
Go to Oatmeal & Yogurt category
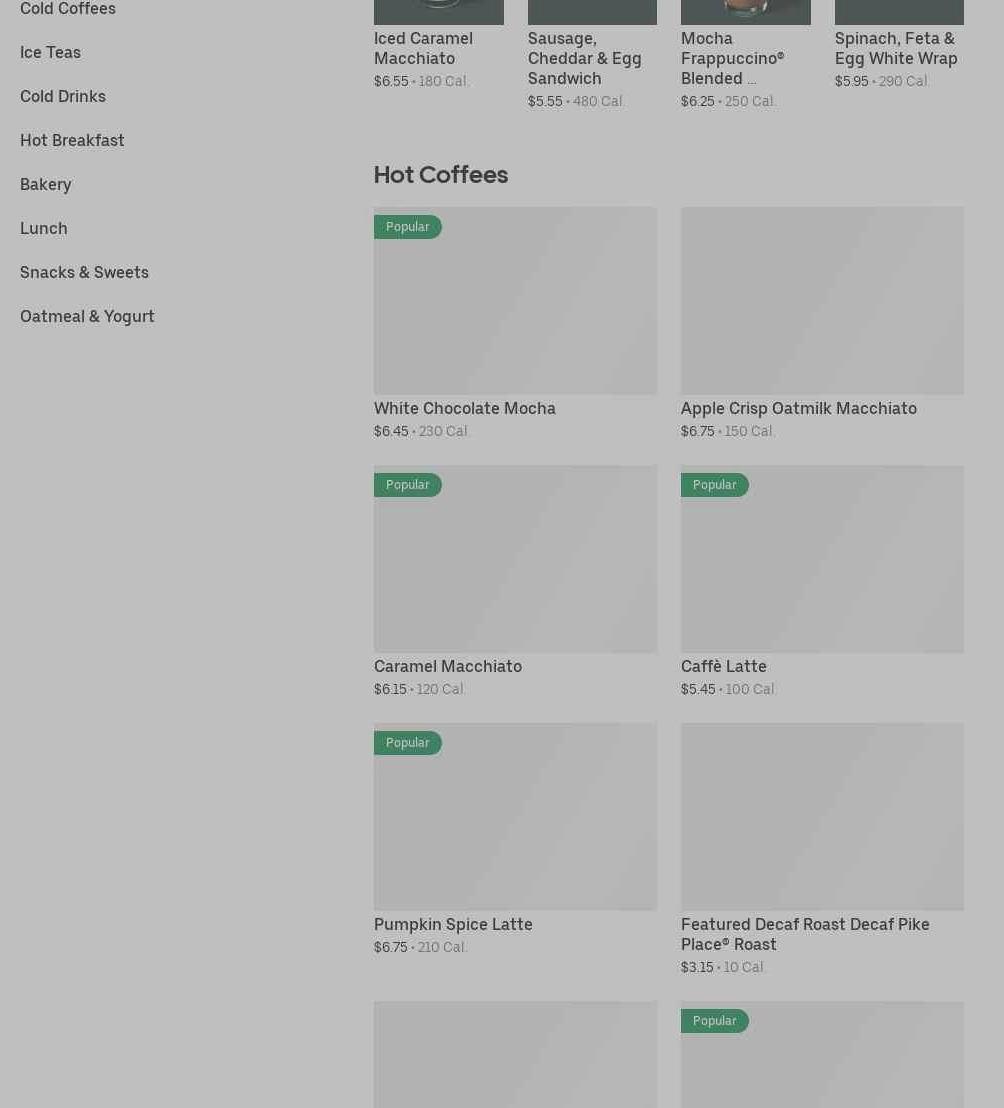(87, 317)
